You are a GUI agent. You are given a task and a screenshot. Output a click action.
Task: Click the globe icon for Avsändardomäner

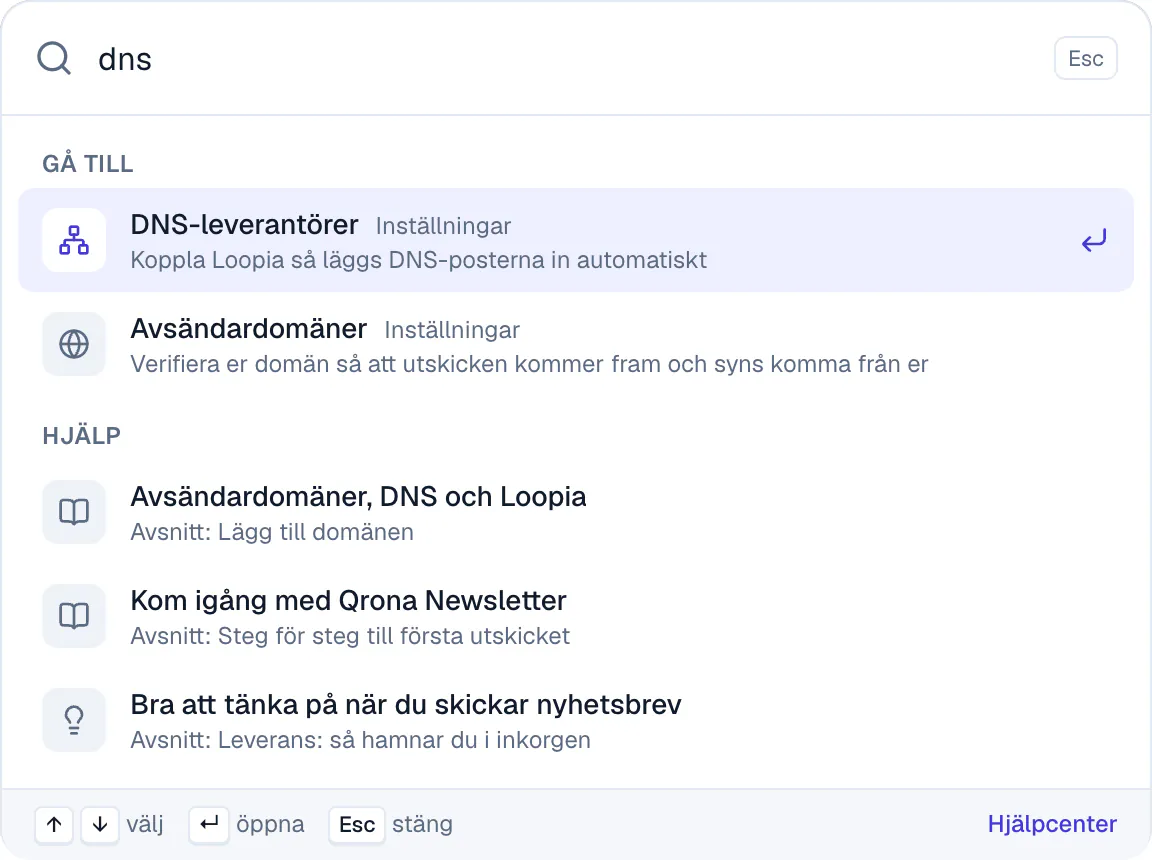74,344
